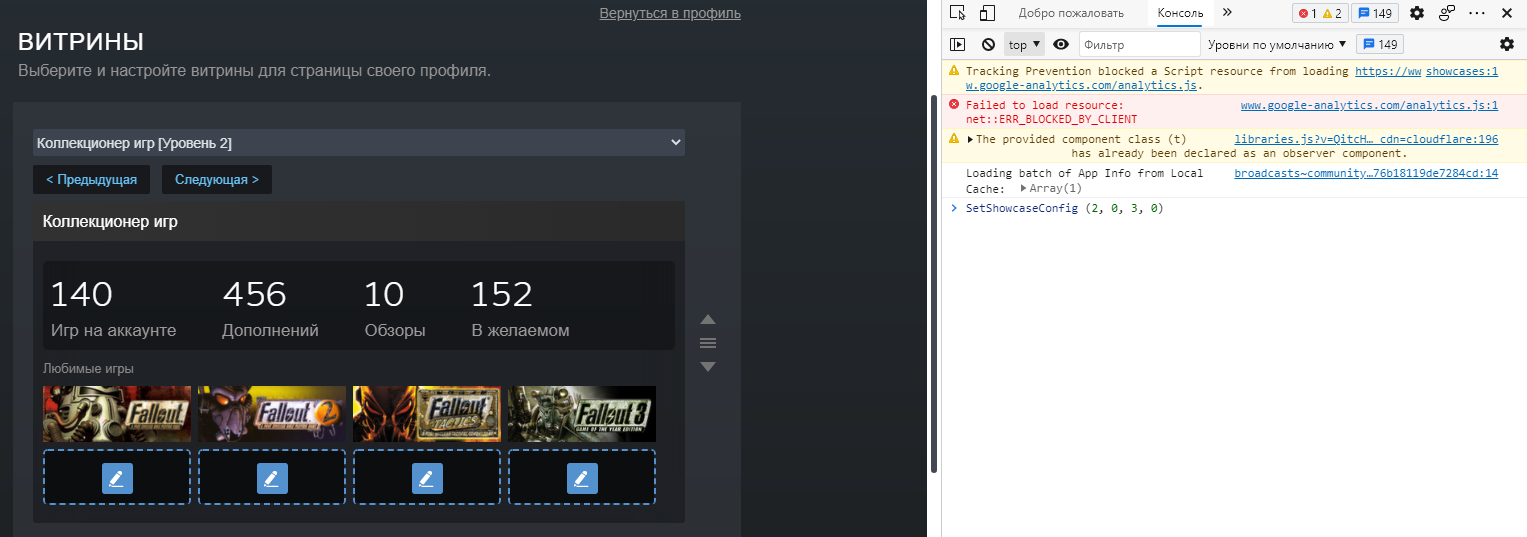The height and width of the screenshot is (537, 1527).
Task: Open the top context dropdown
Action: pos(1024,44)
